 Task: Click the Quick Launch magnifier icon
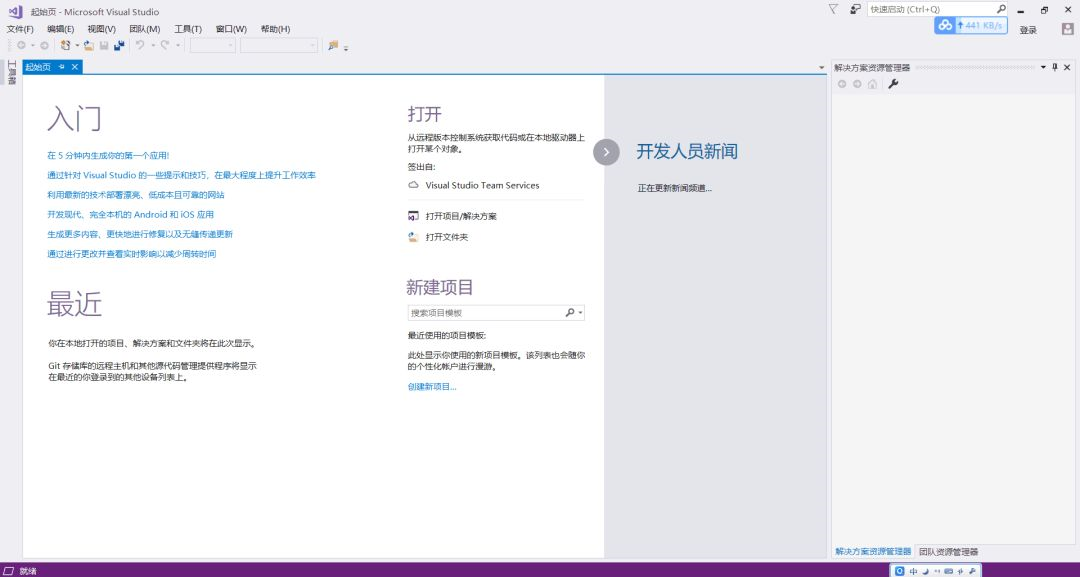[x=1001, y=9]
